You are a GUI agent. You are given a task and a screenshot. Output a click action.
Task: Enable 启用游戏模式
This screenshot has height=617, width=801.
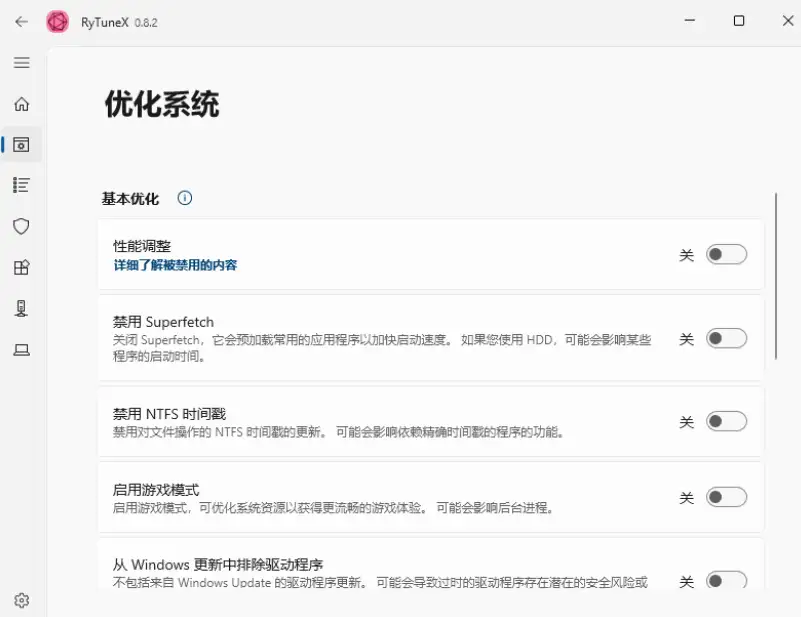coord(727,496)
